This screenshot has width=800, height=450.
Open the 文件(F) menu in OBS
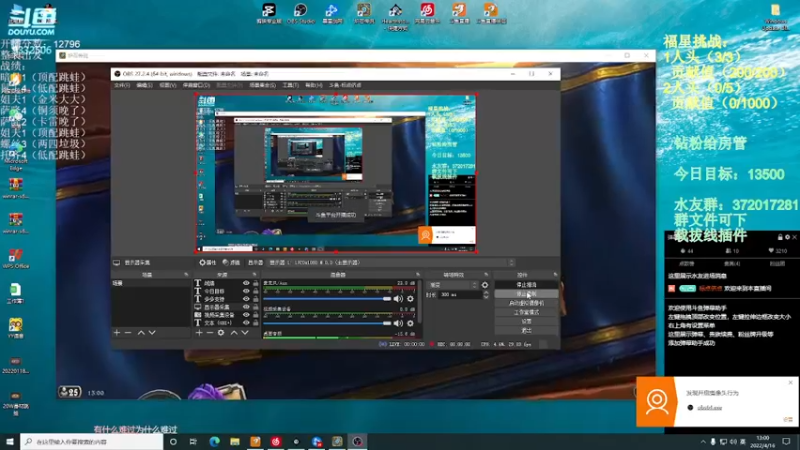122,85
